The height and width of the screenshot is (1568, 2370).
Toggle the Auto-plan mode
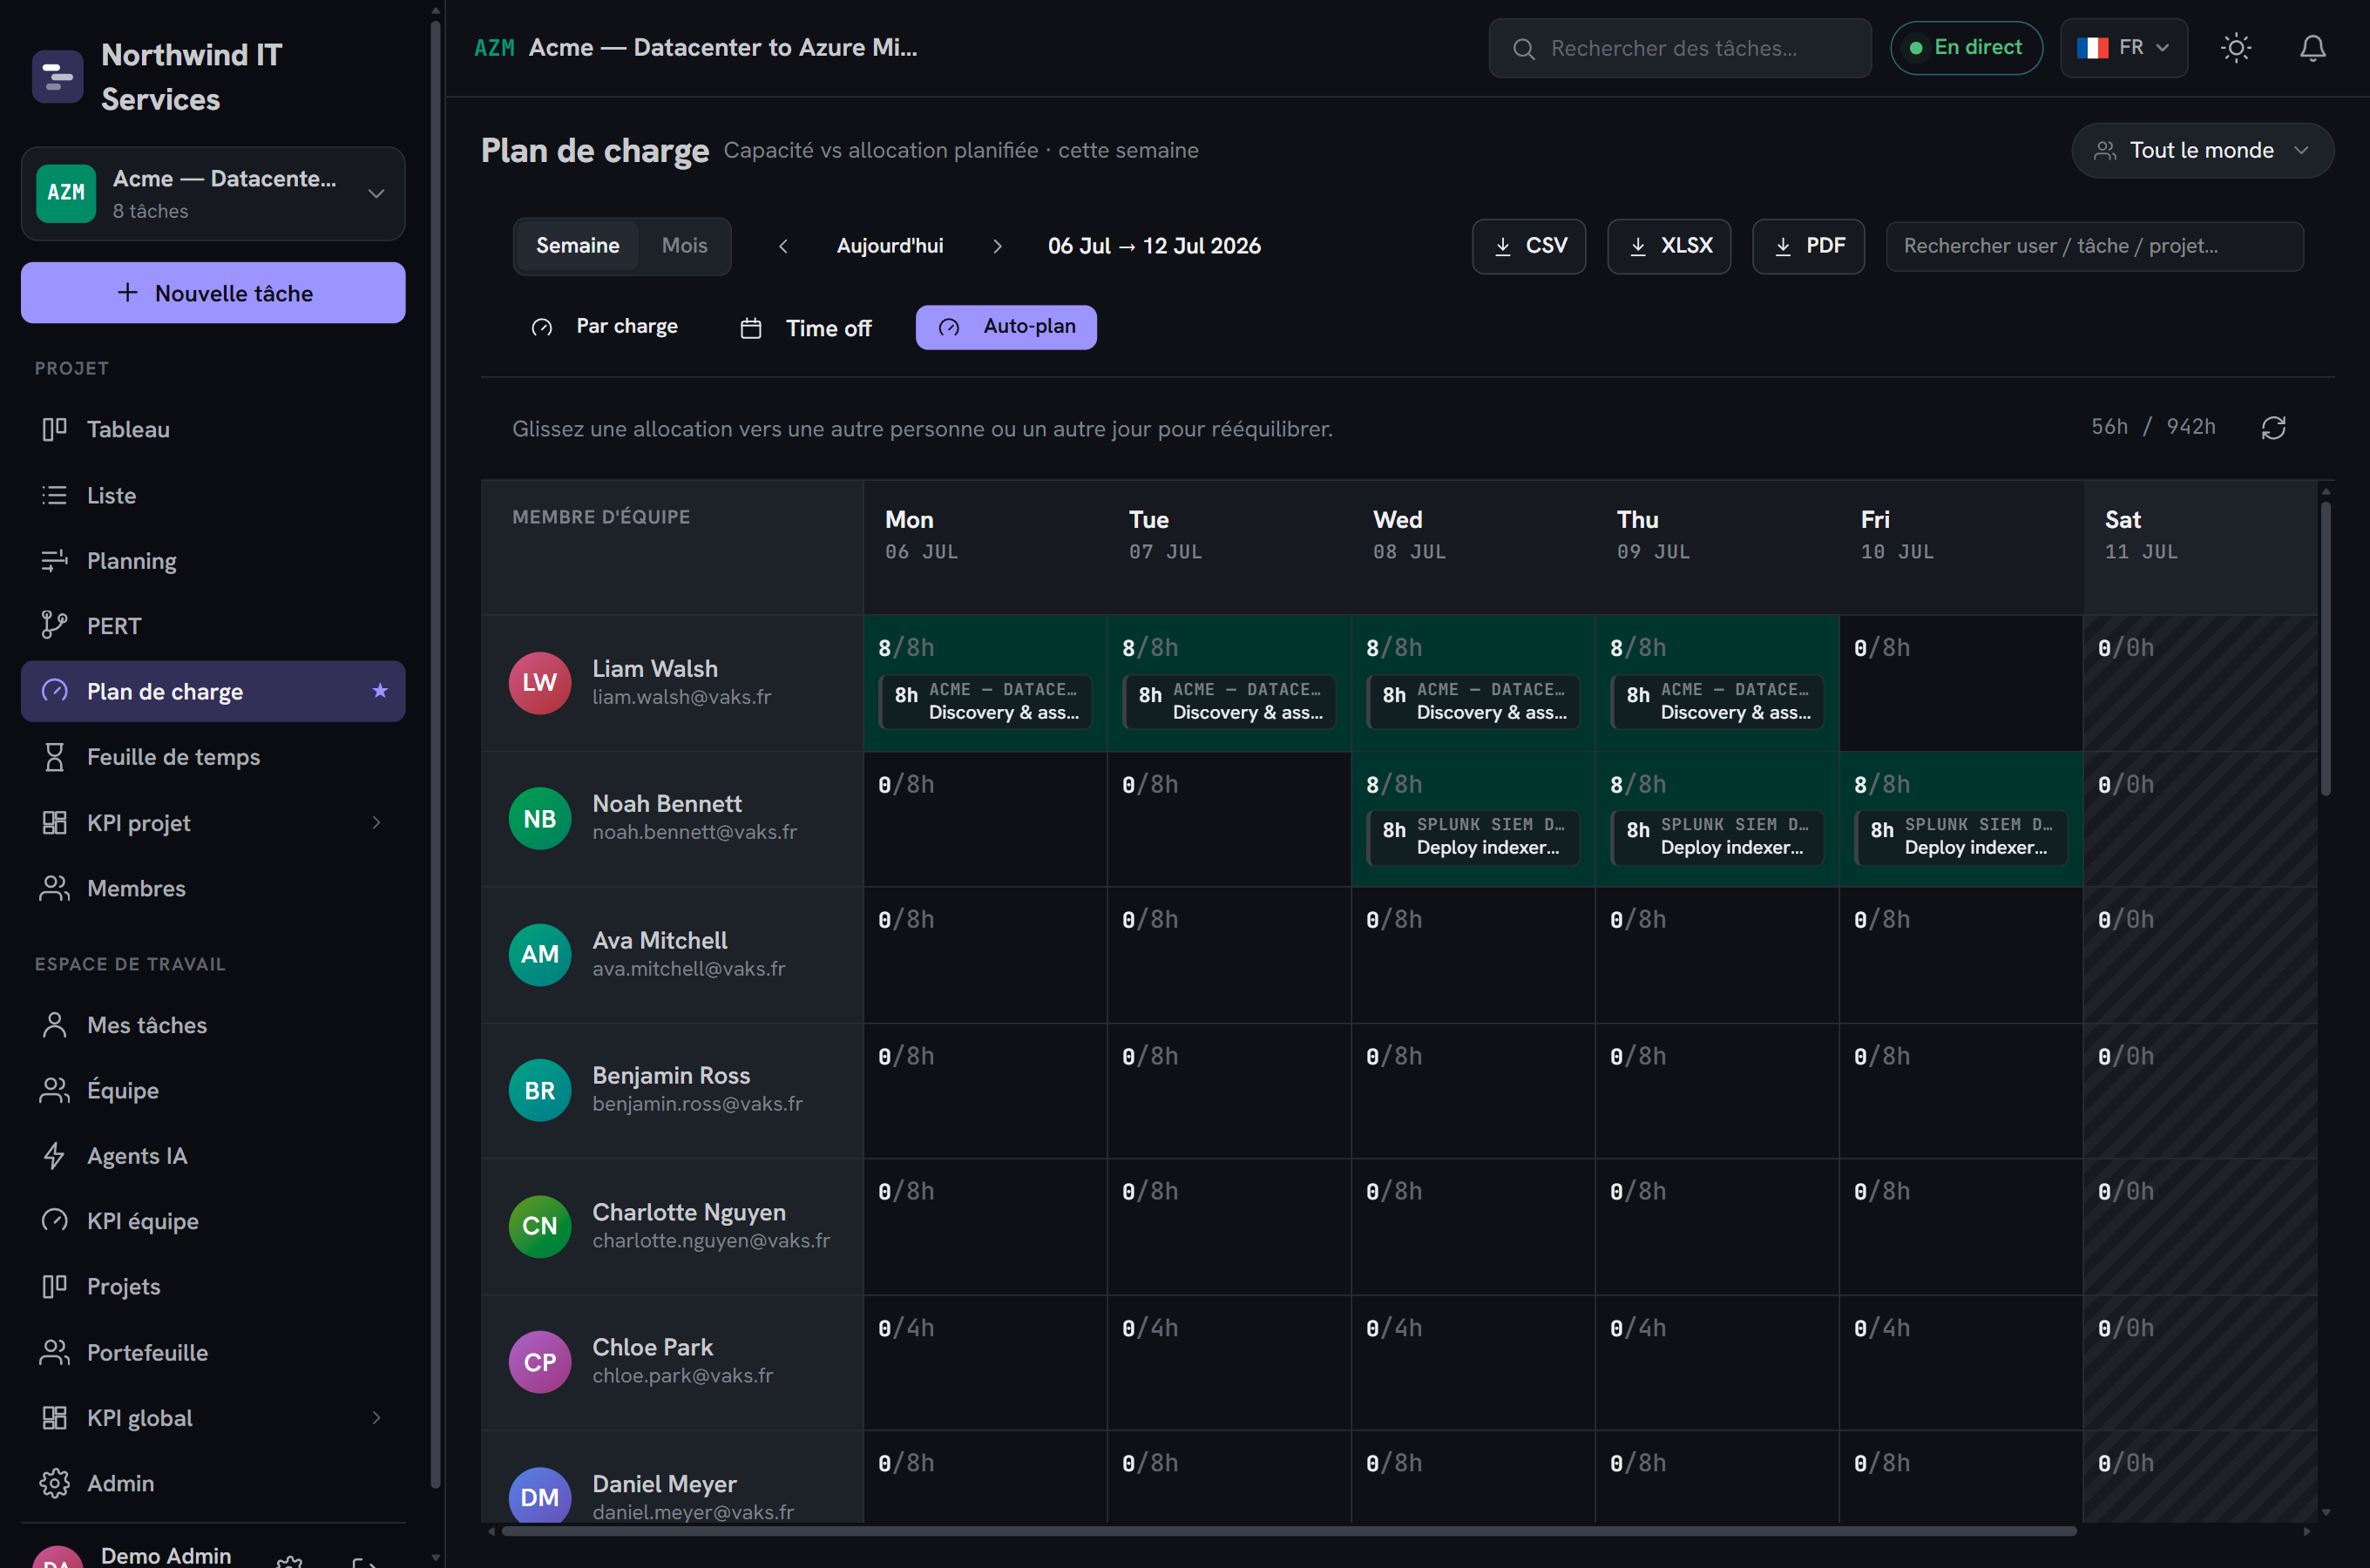click(1006, 327)
